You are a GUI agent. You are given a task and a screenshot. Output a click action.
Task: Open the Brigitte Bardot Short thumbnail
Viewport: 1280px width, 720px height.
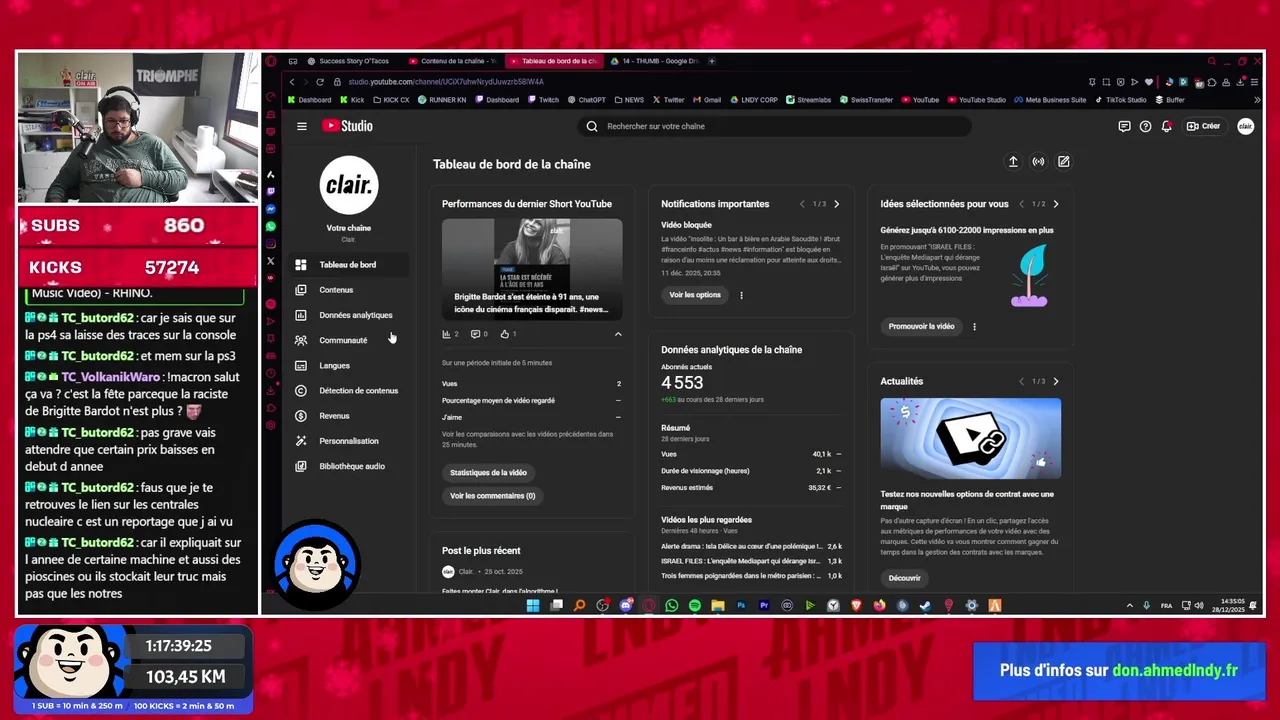coord(532,269)
